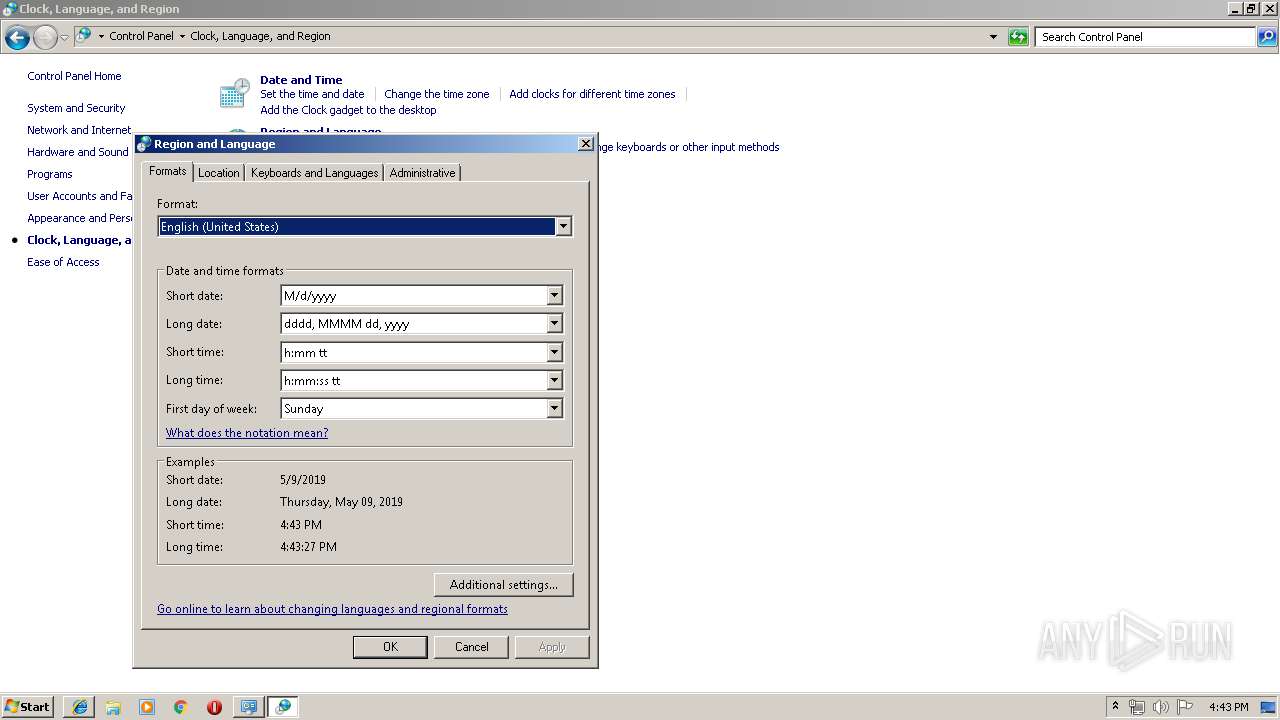Go to Control Panel Home
This screenshot has height=720, width=1280.
pyautogui.click(x=74, y=76)
